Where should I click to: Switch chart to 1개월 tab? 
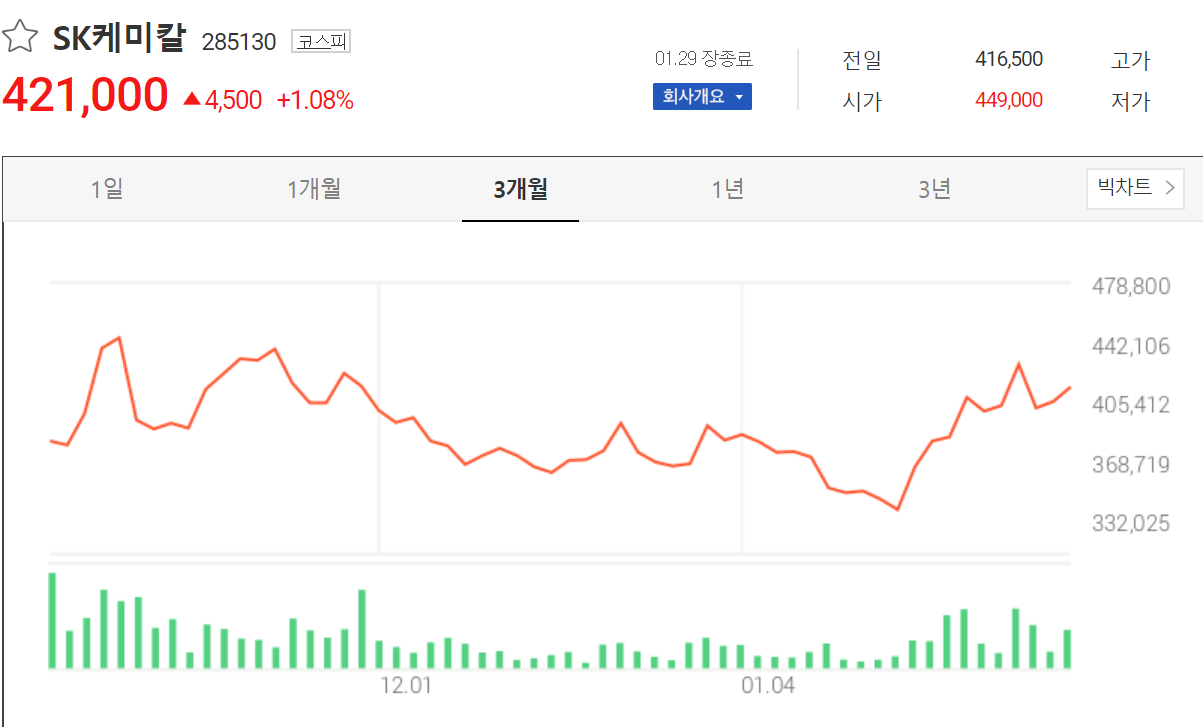coord(314,189)
